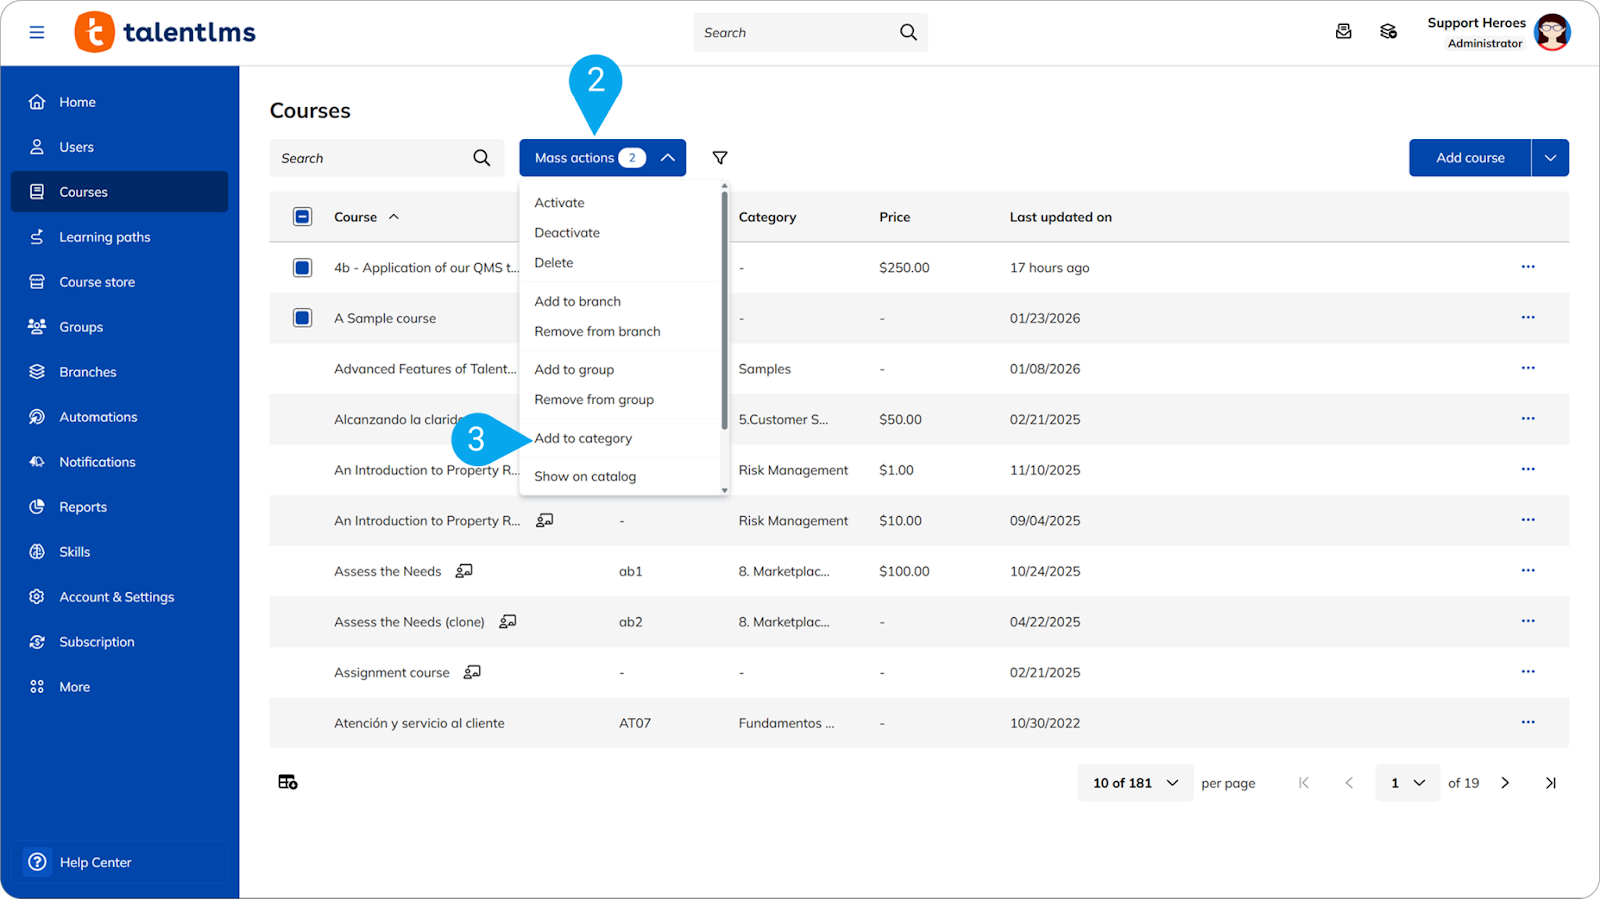
Task: Click the Support Heroes profile avatar
Action: coord(1552,32)
